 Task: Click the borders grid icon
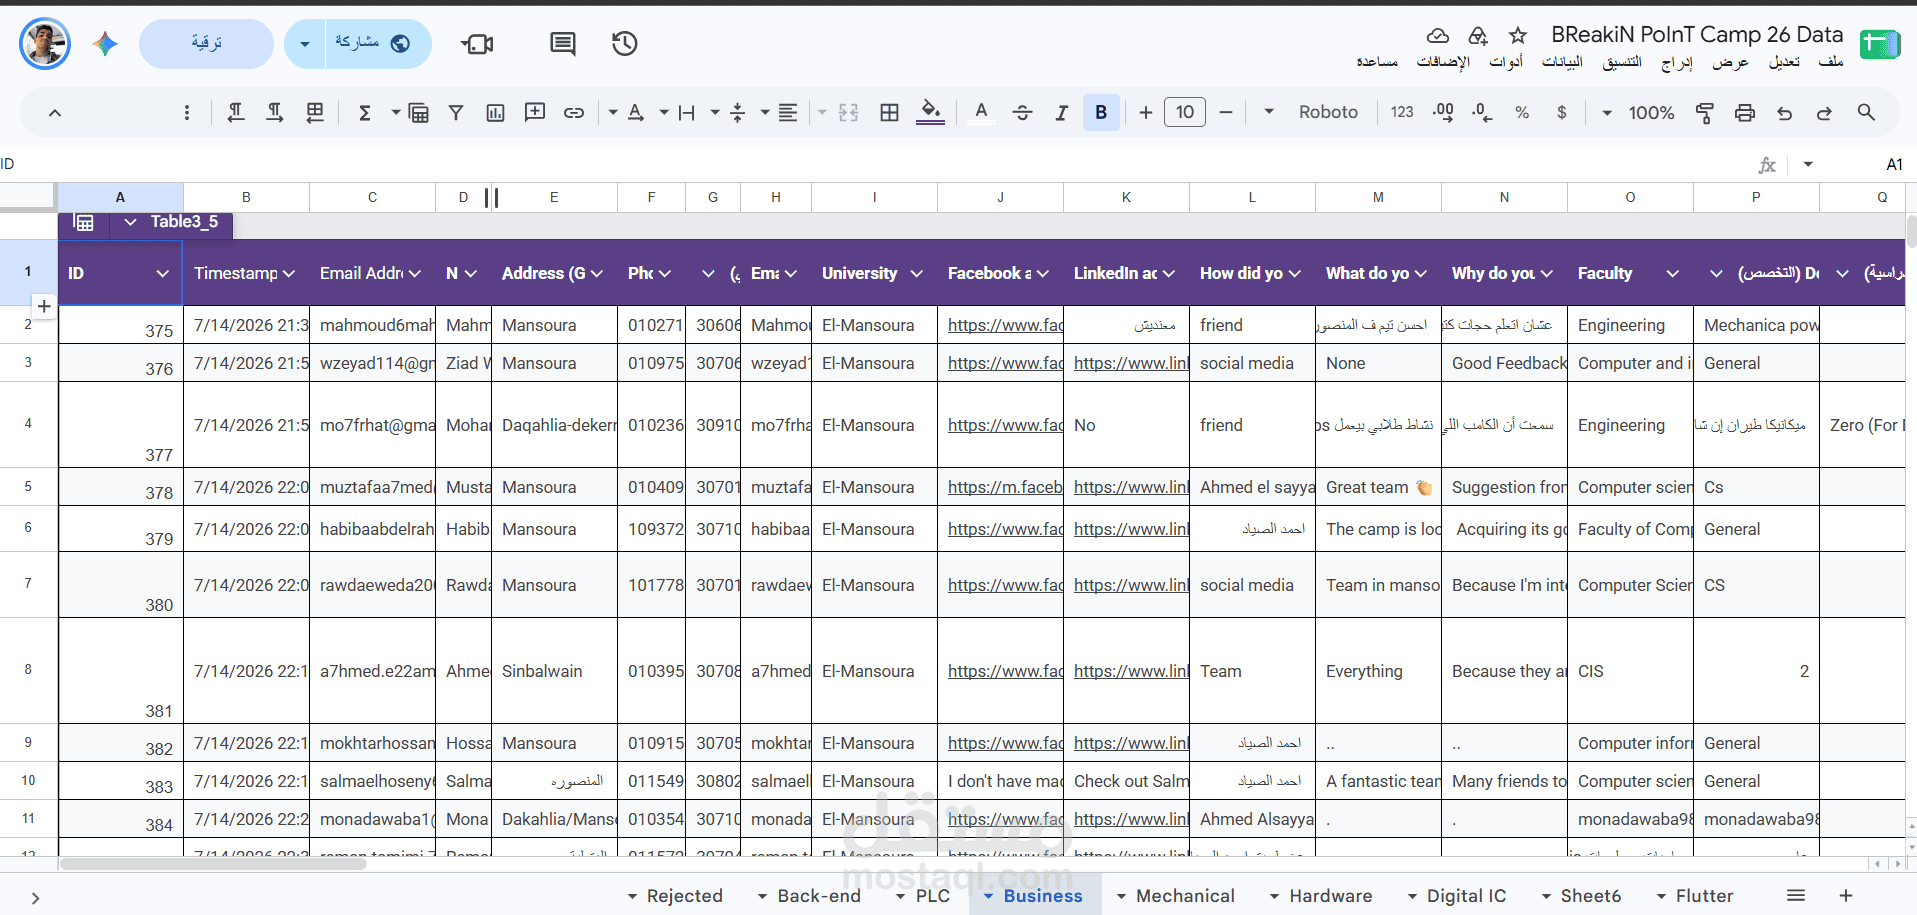(889, 112)
